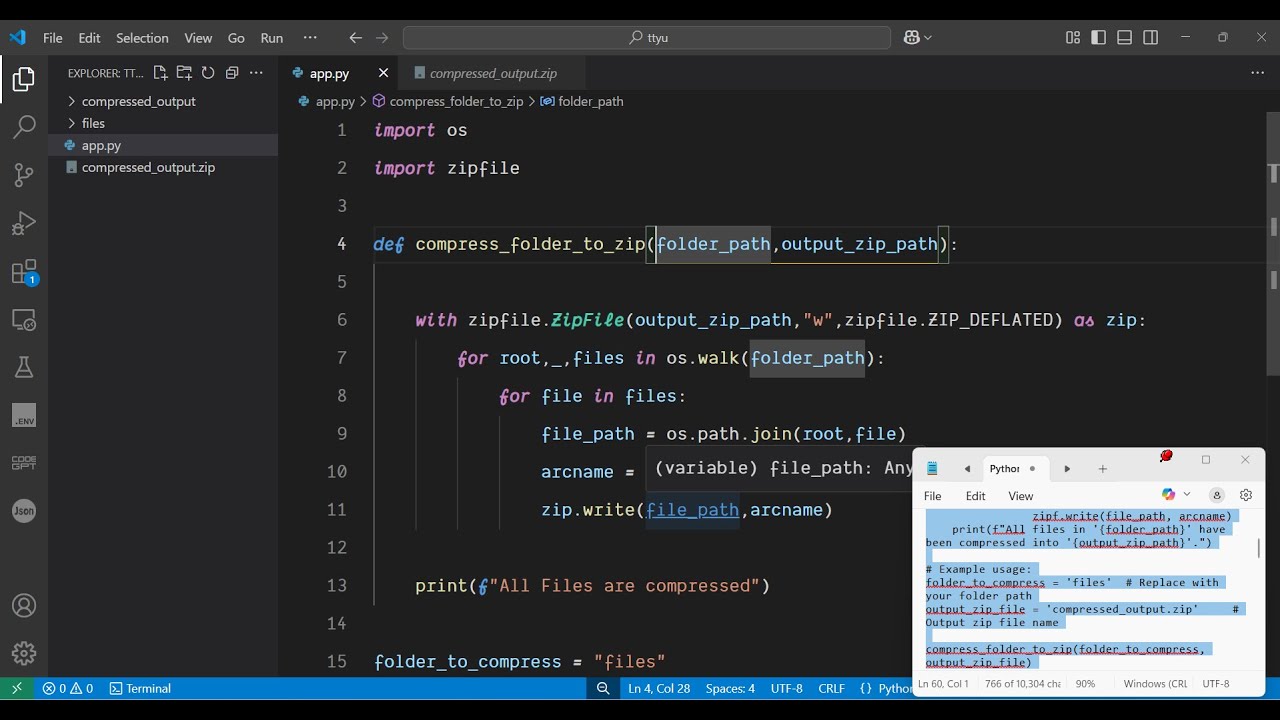
Task: Open the Json extension view
Action: [24, 510]
